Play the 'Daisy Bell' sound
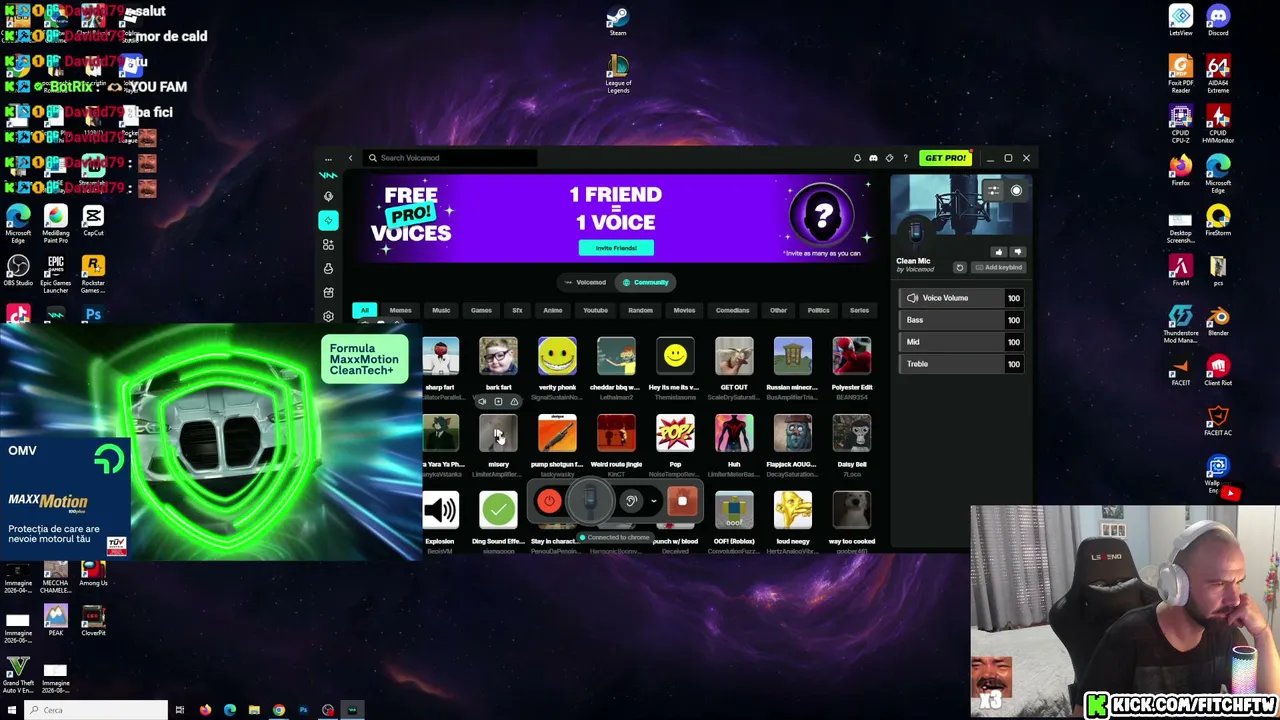The image size is (1280, 720). coord(852,434)
